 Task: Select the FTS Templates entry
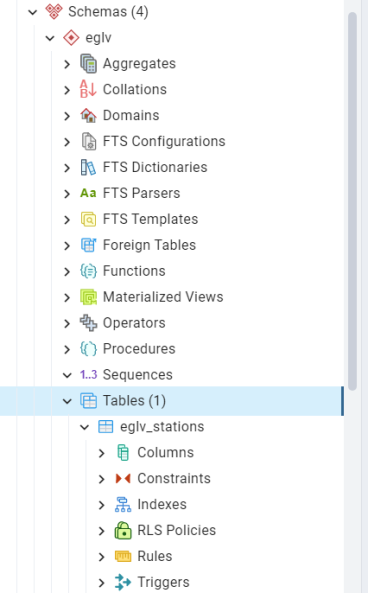pos(151,219)
